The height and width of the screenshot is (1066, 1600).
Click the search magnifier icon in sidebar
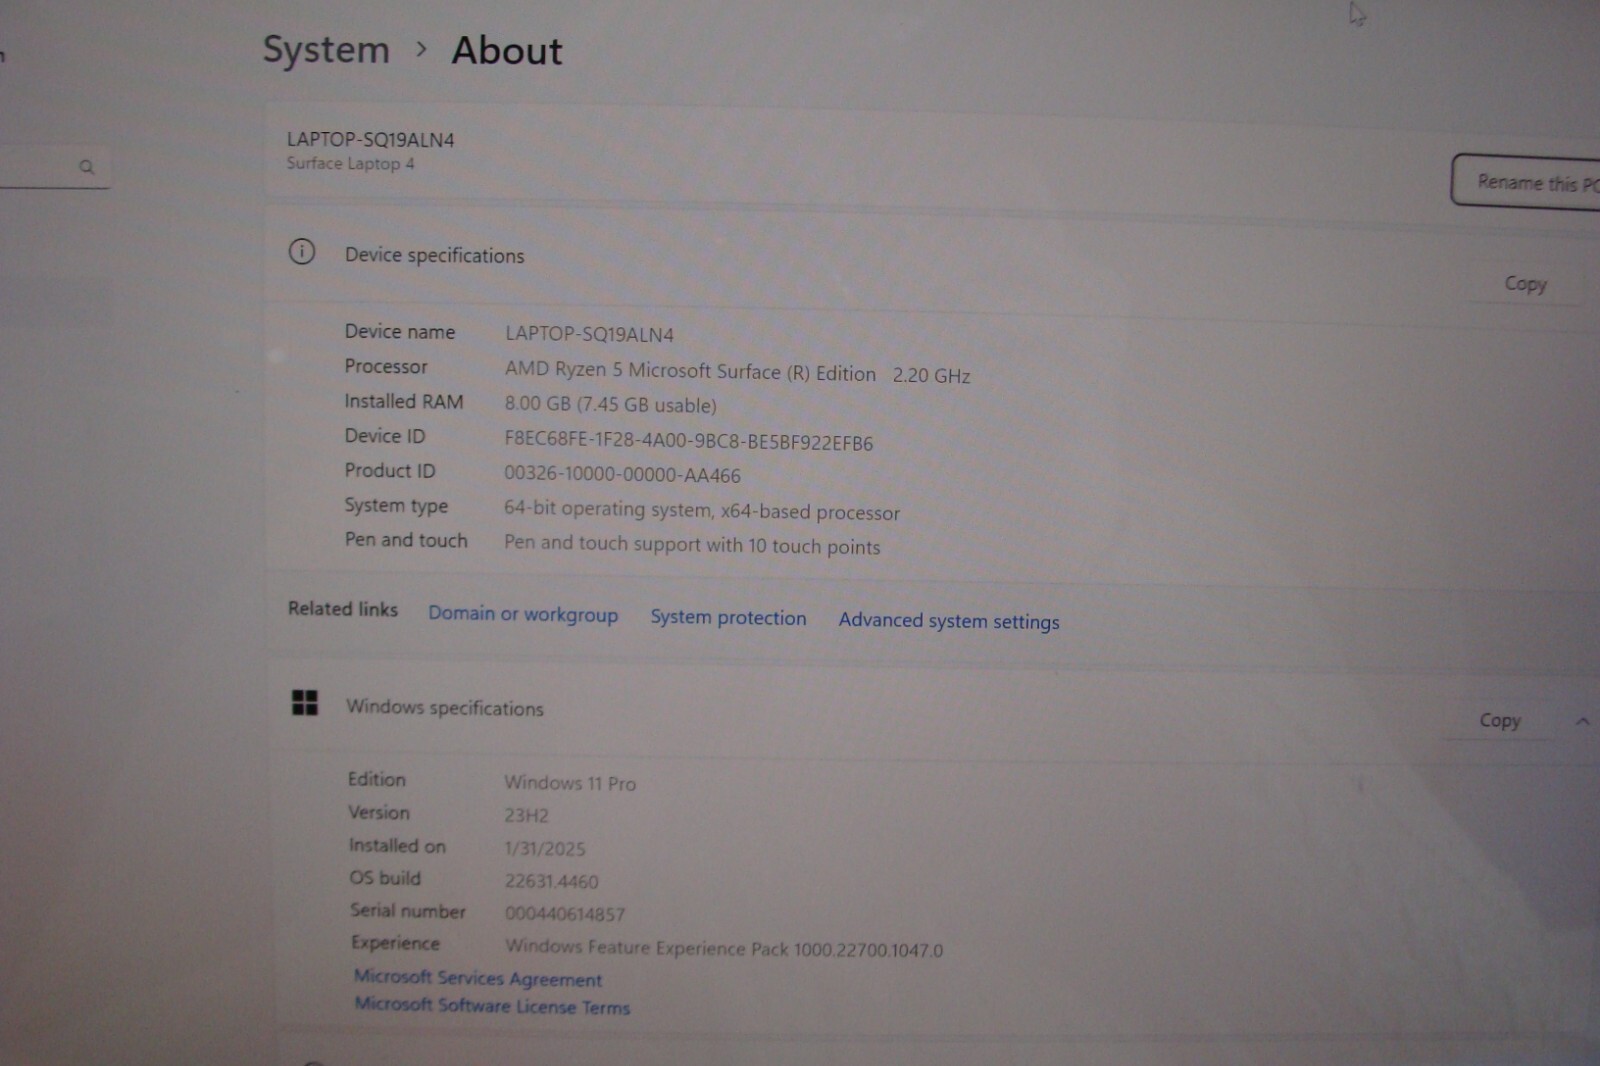(87, 167)
